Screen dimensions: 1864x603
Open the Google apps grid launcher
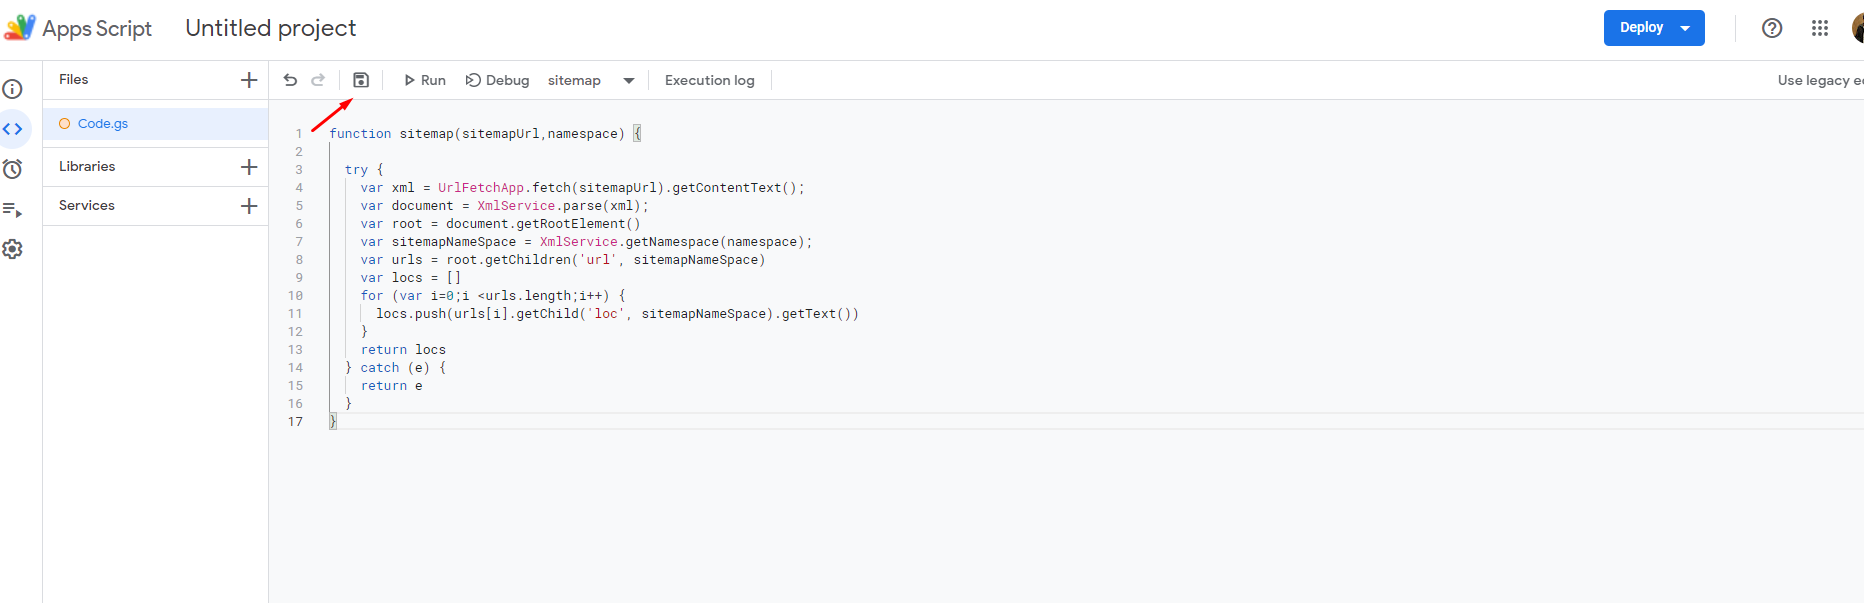click(x=1820, y=28)
